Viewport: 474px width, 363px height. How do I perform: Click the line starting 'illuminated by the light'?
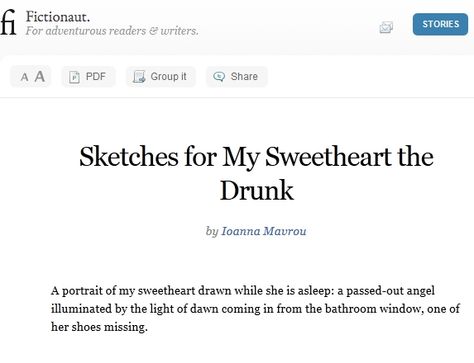(255, 309)
